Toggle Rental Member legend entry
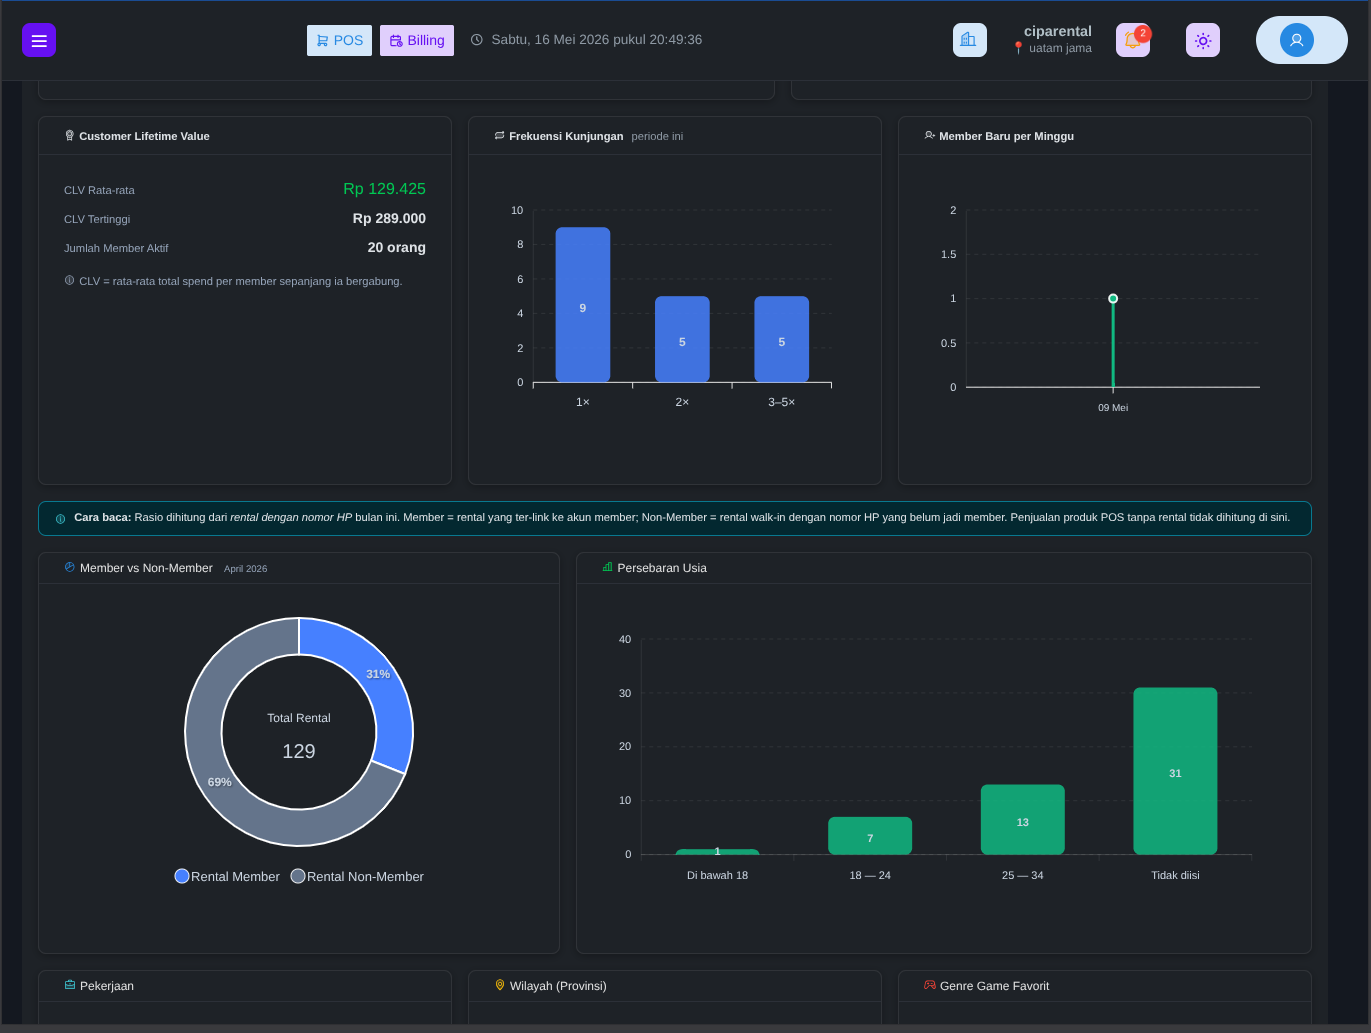 point(227,876)
